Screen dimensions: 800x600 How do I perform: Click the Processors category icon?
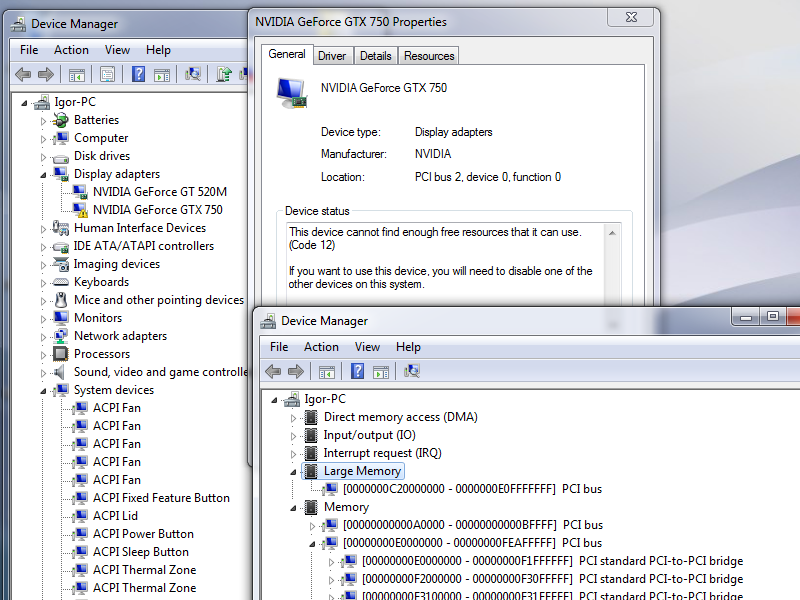point(61,354)
